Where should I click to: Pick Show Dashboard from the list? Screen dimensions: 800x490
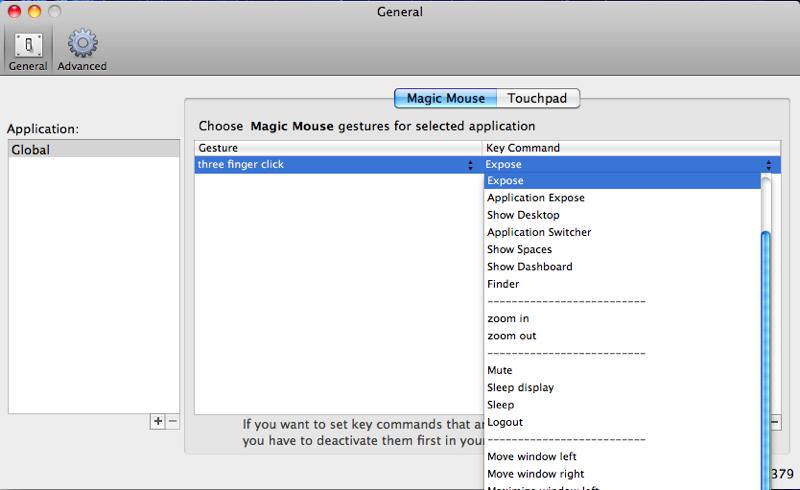pos(622,267)
